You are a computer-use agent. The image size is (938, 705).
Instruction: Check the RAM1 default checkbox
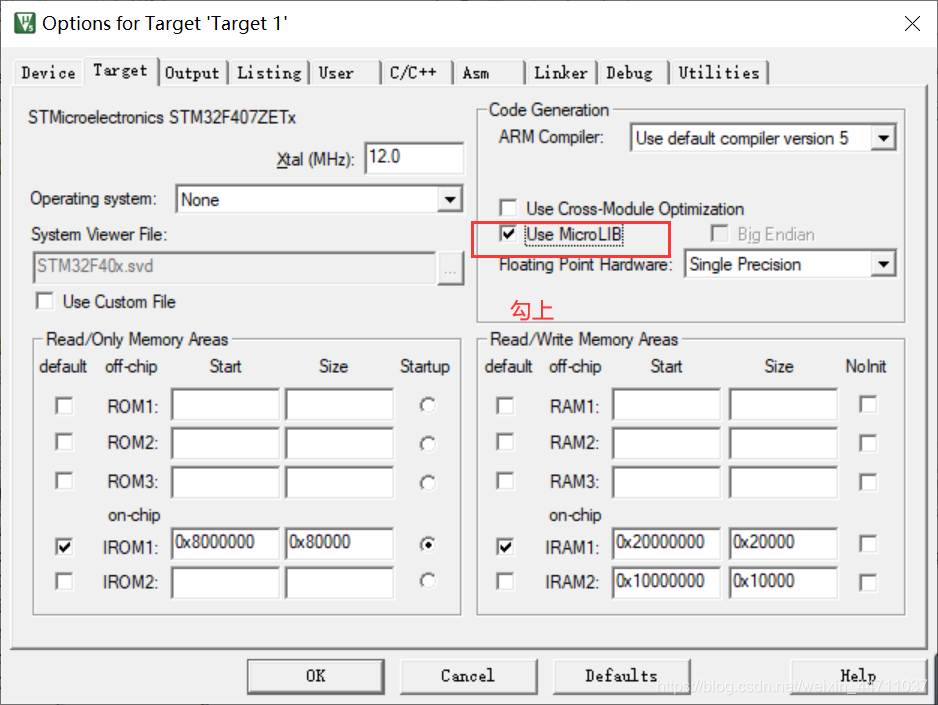505,405
